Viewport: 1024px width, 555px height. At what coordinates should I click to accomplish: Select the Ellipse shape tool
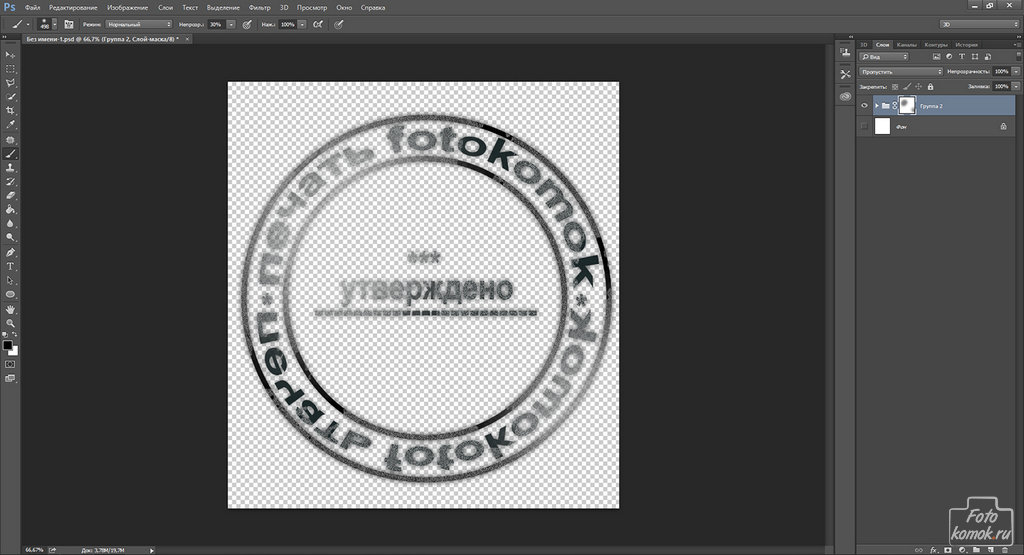[10, 294]
